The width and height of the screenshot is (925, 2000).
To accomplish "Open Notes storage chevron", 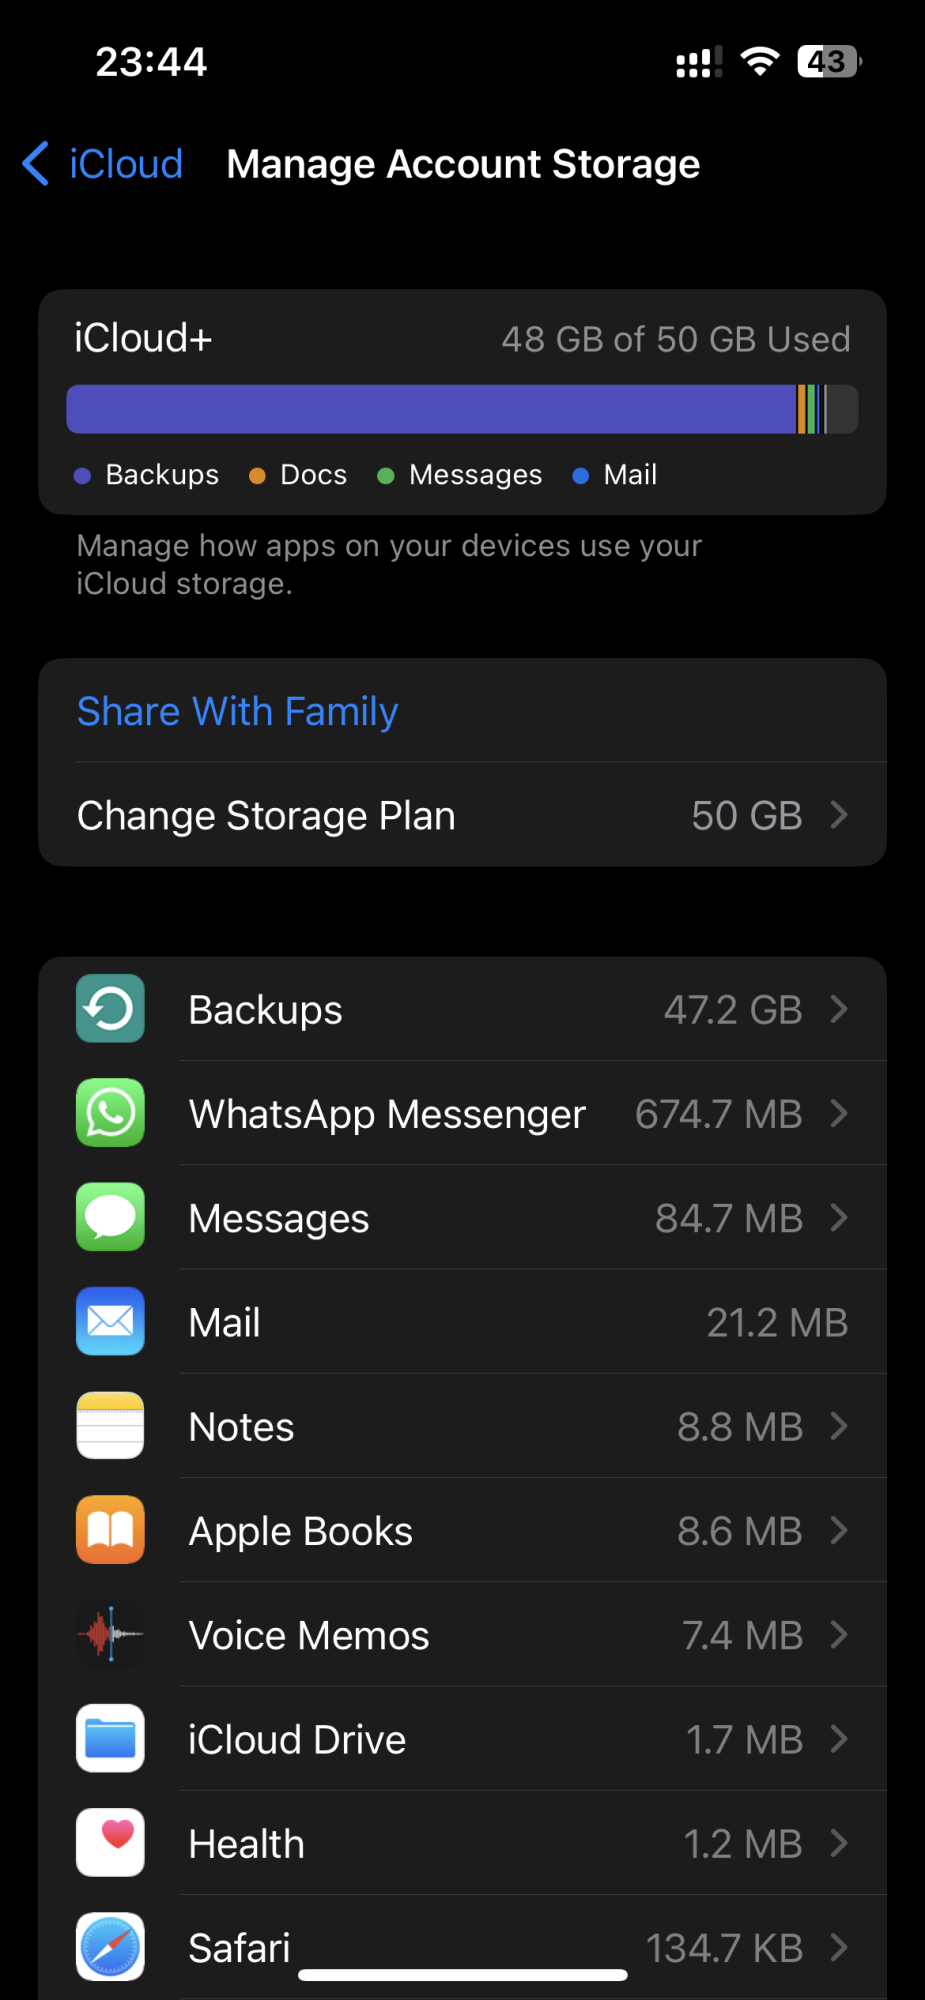I will (839, 1426).
